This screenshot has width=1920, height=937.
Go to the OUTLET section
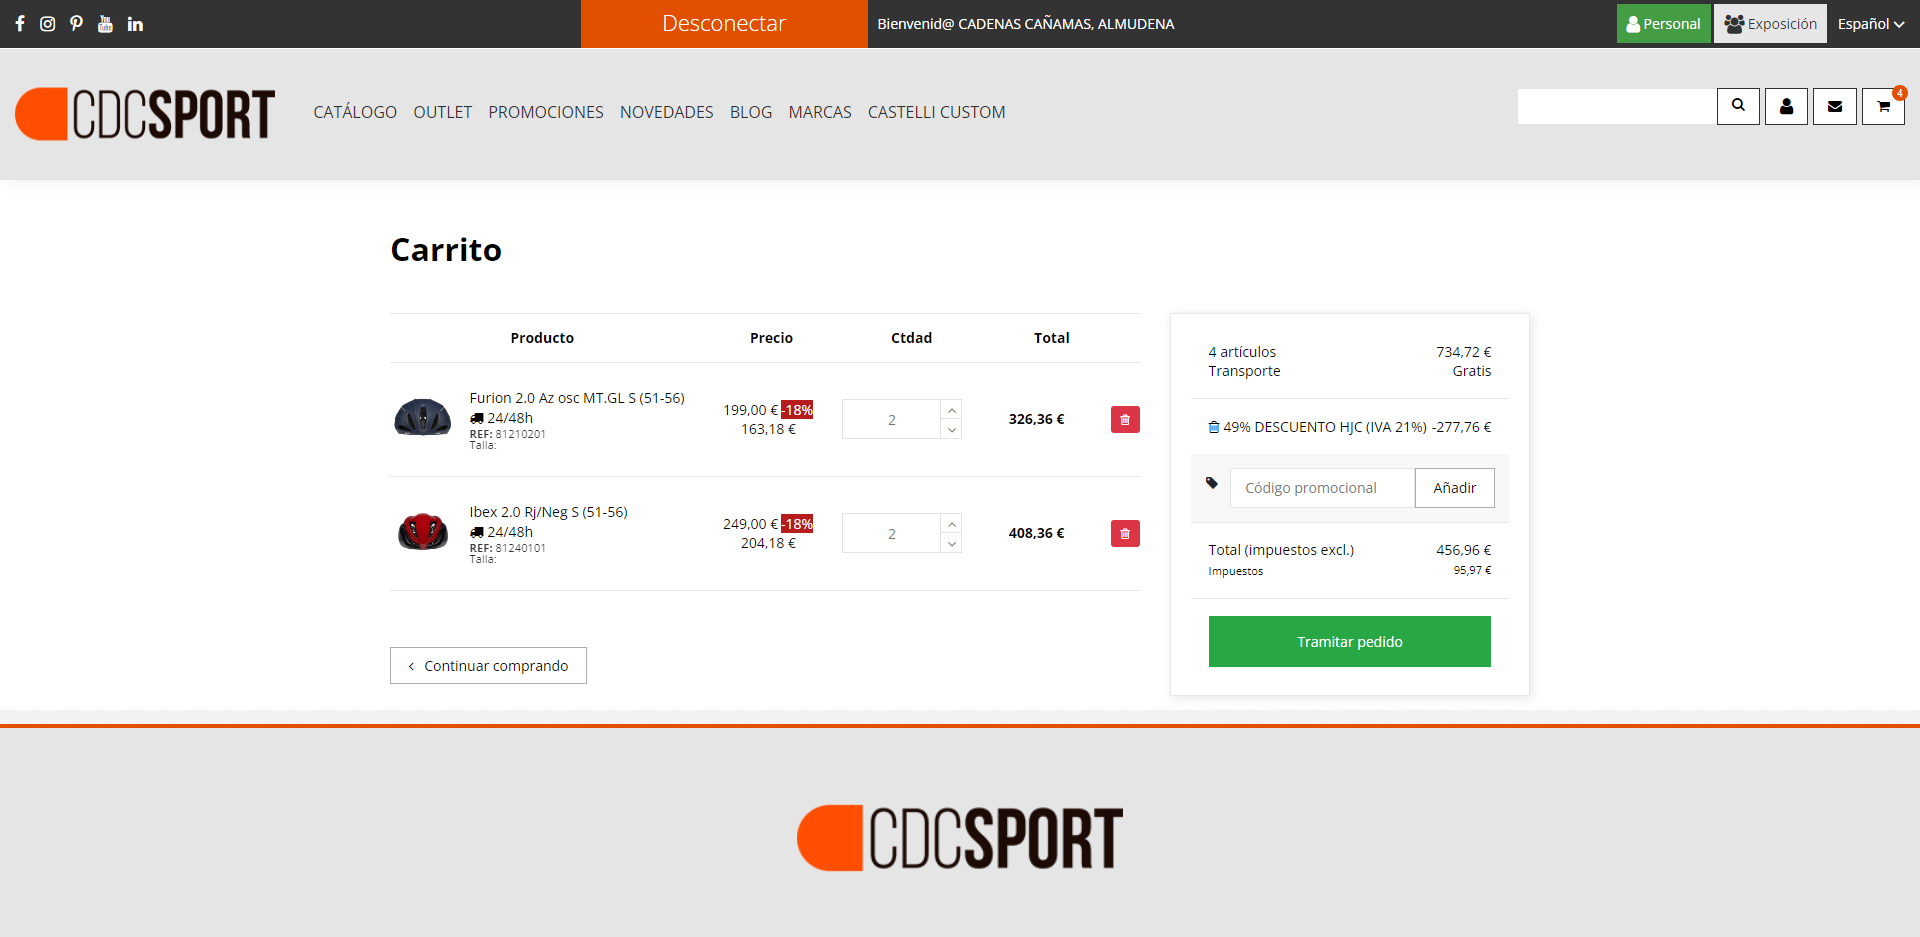tap(443, 112)
